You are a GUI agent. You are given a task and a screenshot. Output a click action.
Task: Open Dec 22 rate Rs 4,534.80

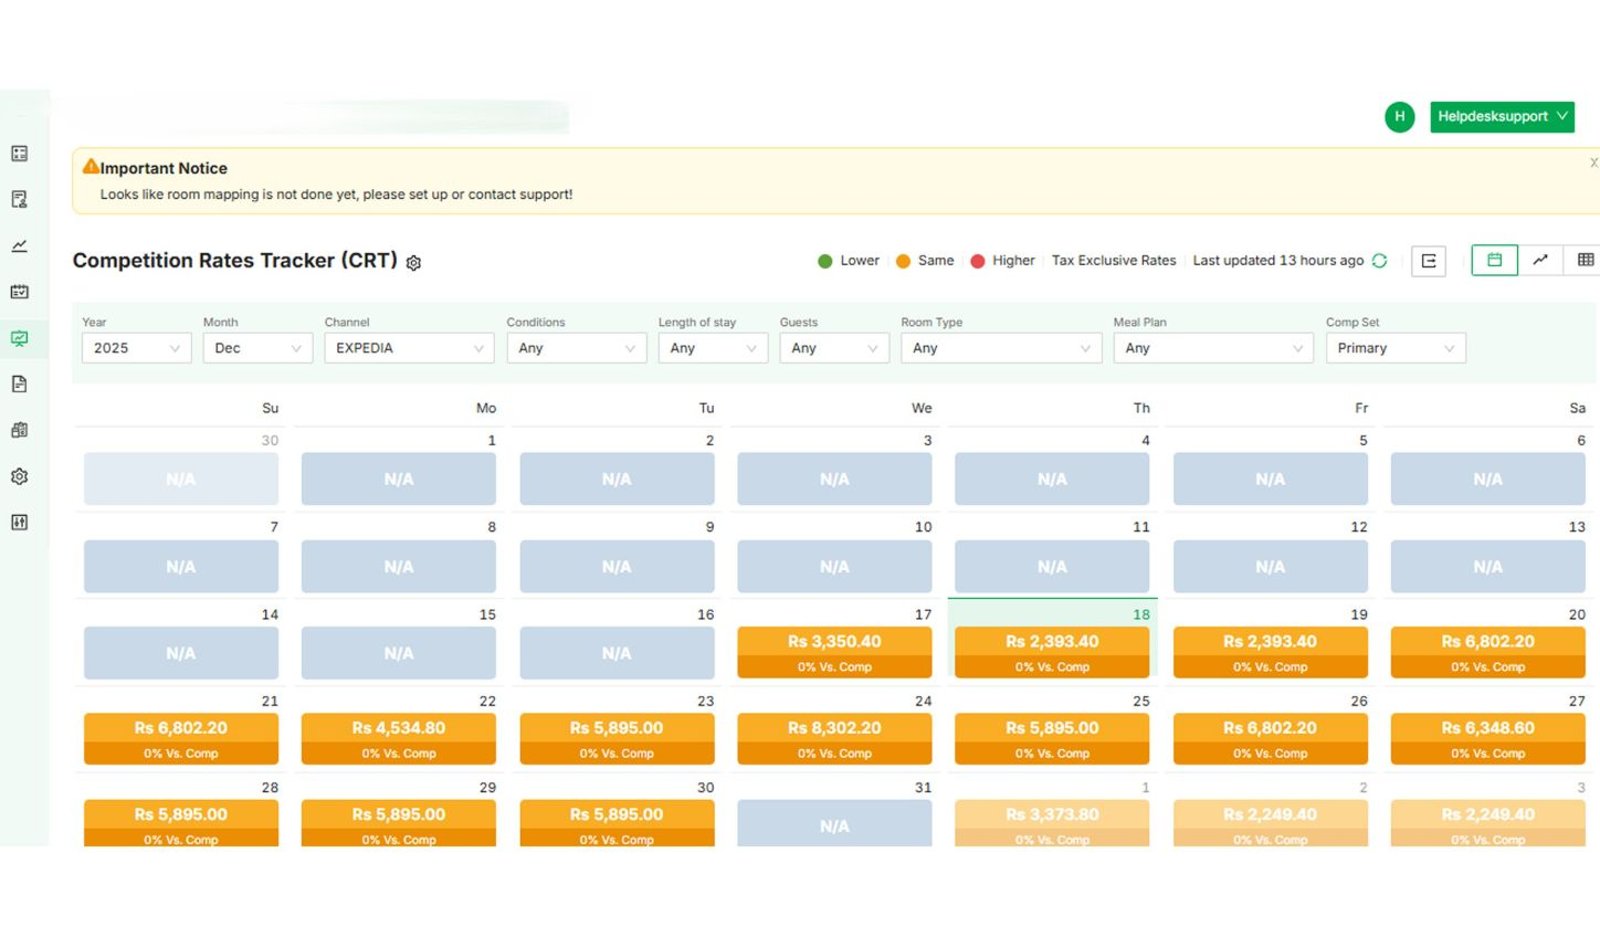pos(399,739)
